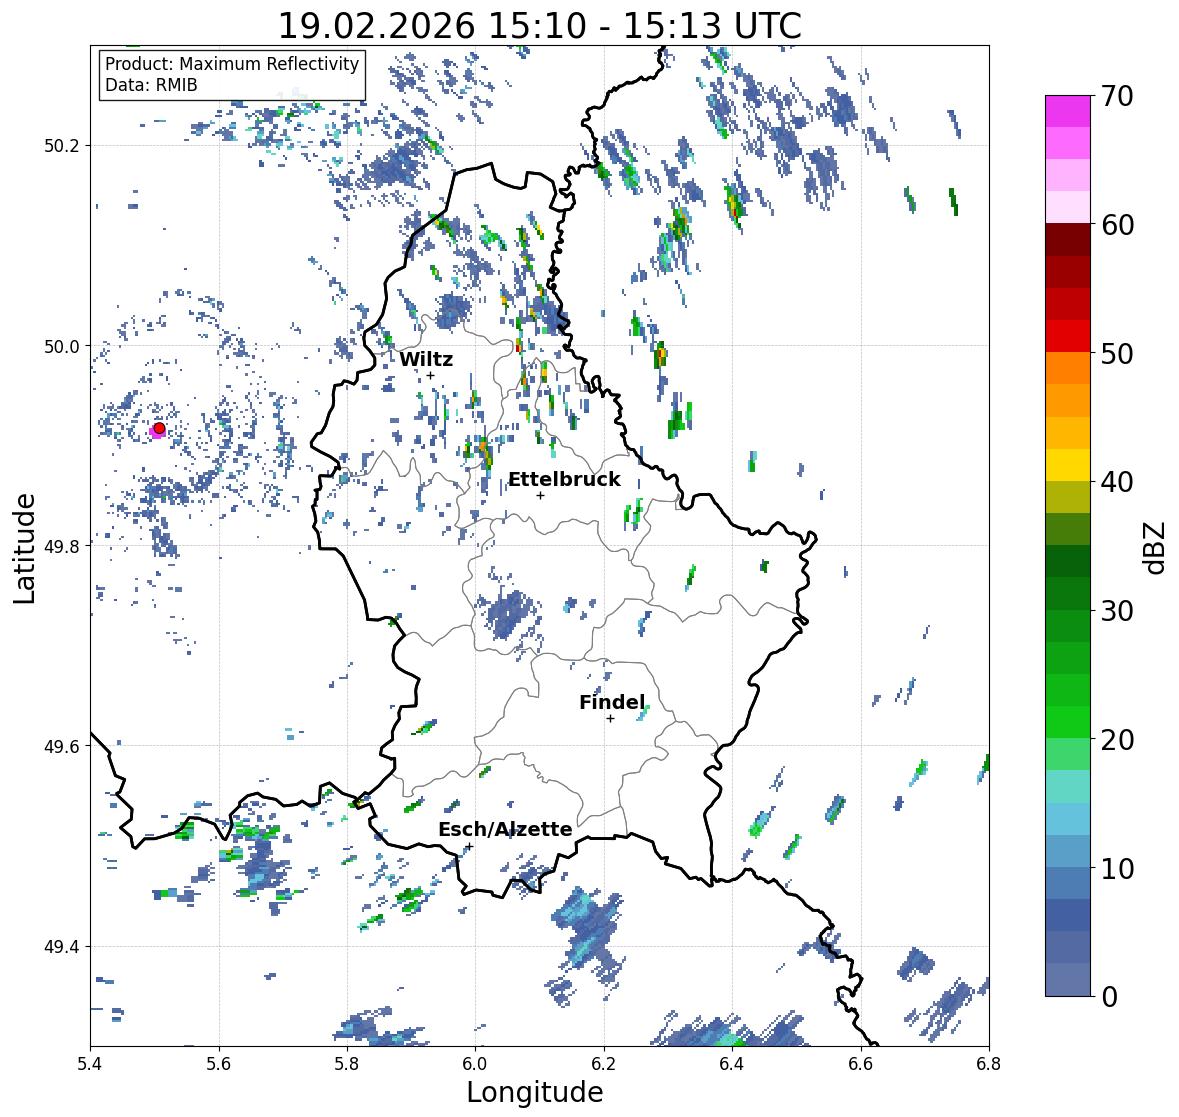Click the colorbar tick label 30
The image size is (1179, 1117).
[x=1117, y=611]
